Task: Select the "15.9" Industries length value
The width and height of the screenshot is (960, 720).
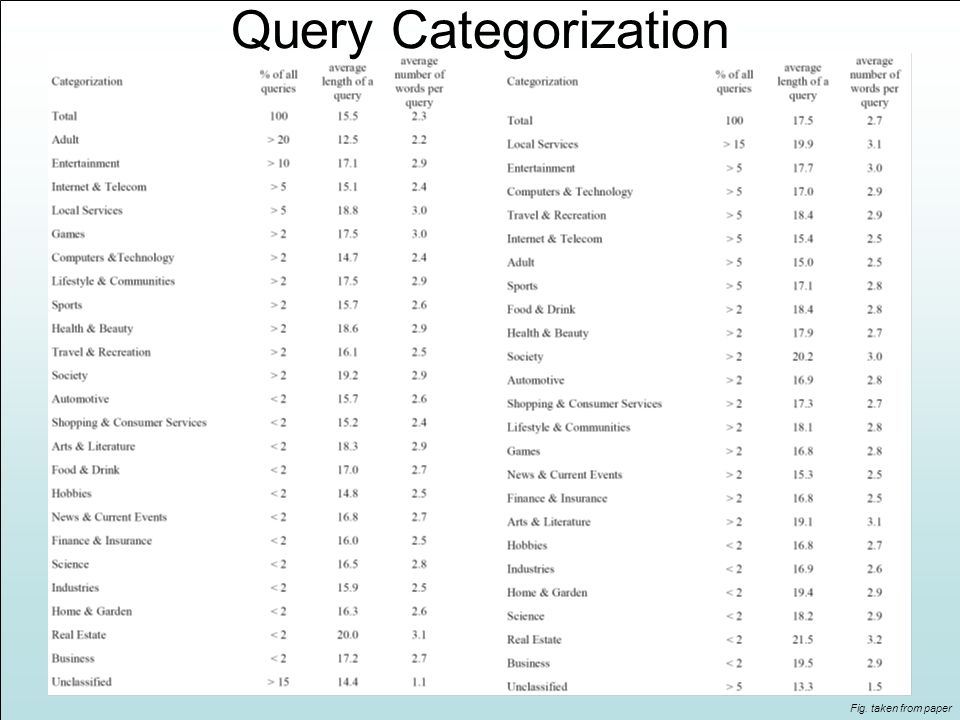Action: pos(347,588)
